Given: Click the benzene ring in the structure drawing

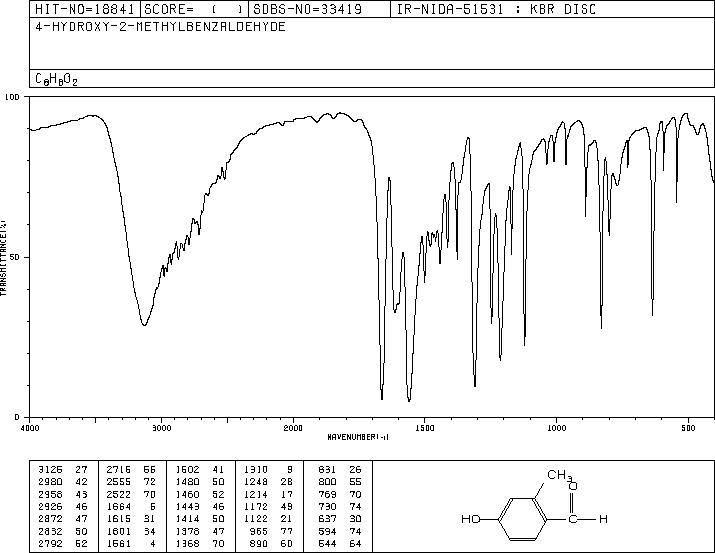Looking at the screenshot, I should [x=522, y=519].
